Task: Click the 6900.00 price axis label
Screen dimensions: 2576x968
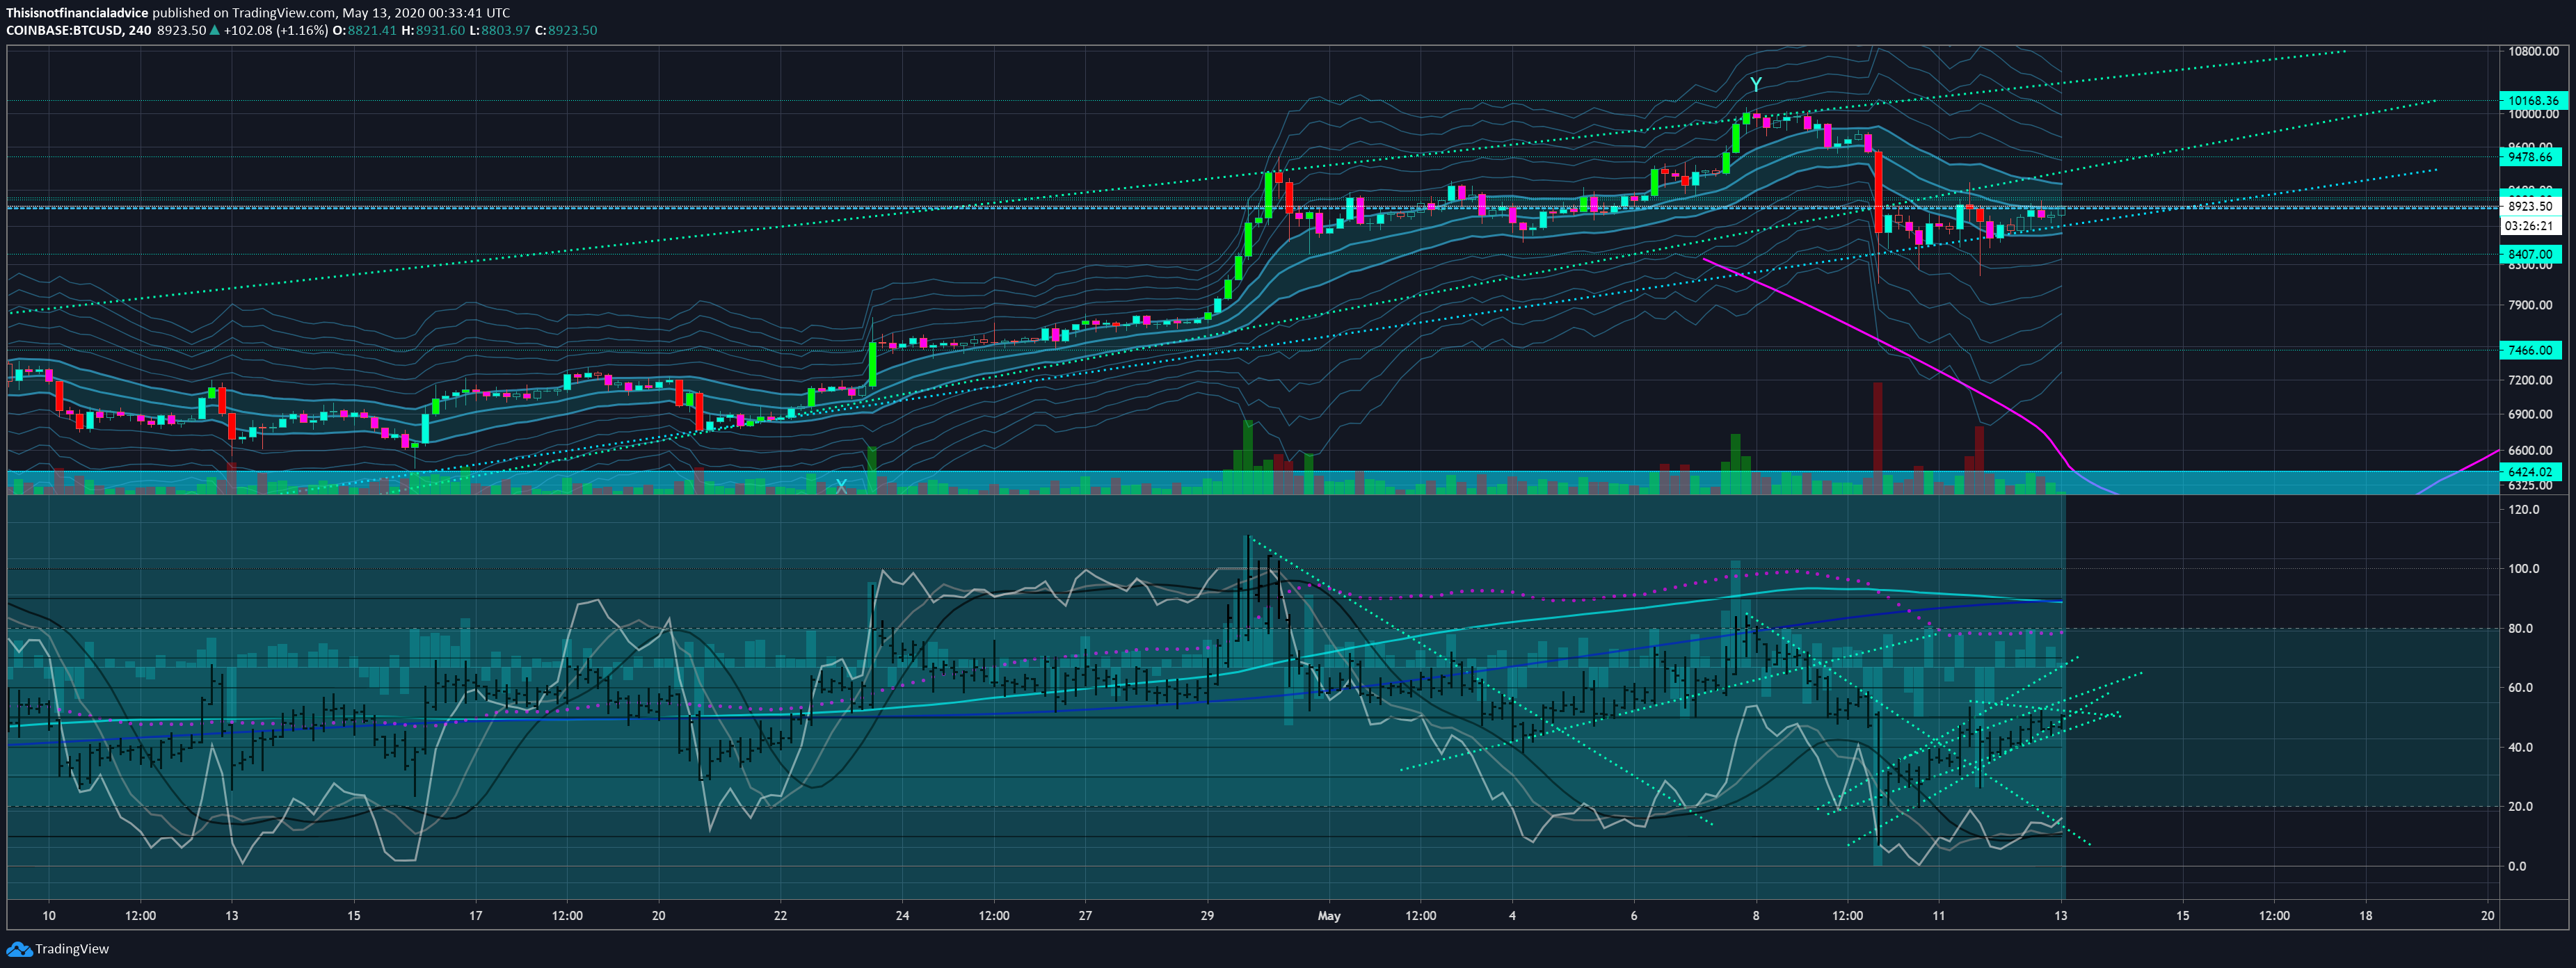Action: 2530,414
